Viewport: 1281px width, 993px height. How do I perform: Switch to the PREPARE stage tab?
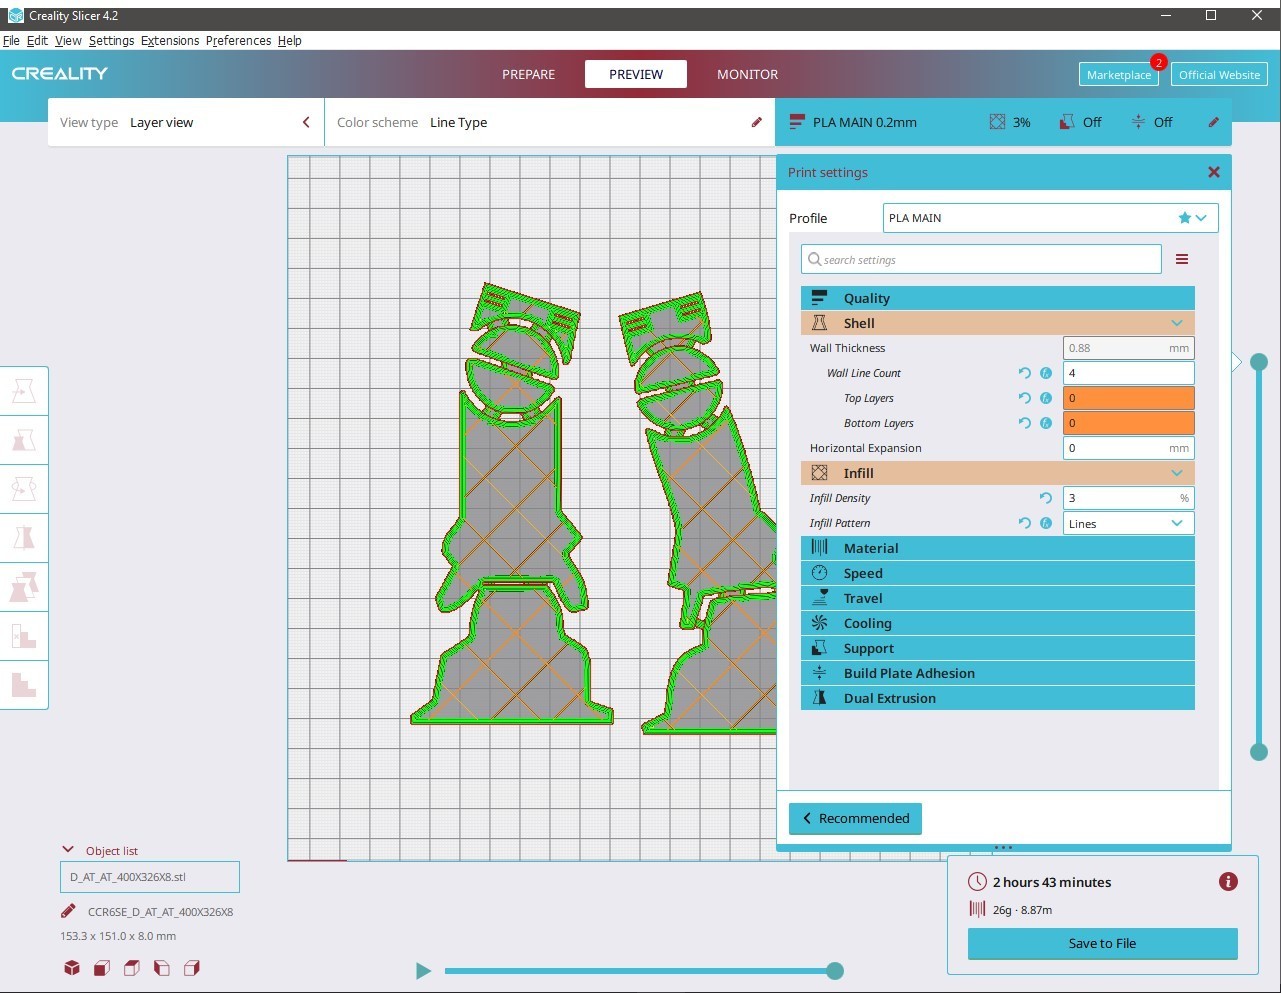(528, 74)
